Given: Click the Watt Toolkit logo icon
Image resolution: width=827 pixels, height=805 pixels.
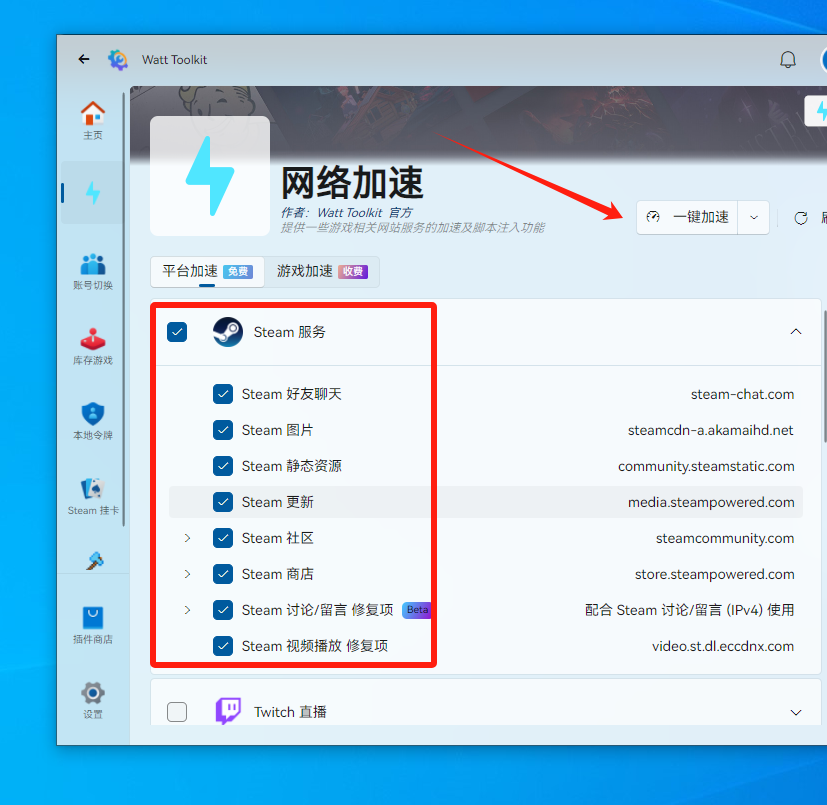Looking at the screenshot, I should (x=118, y=60).
